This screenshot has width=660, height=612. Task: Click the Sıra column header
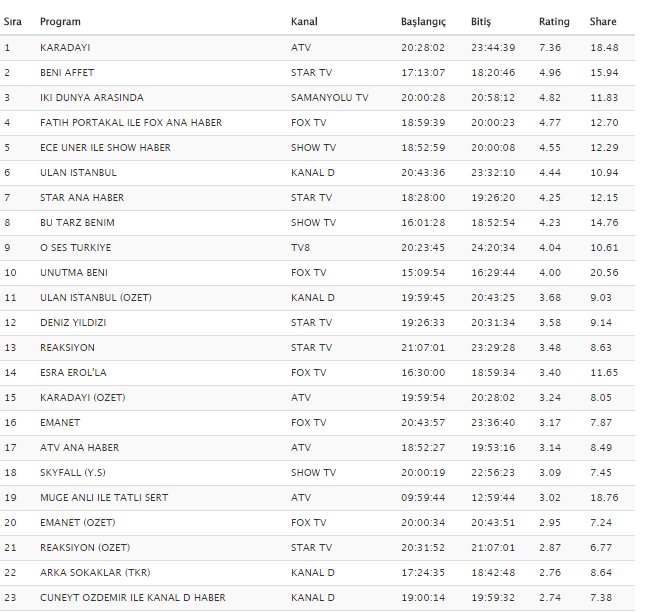pos(13,21)
